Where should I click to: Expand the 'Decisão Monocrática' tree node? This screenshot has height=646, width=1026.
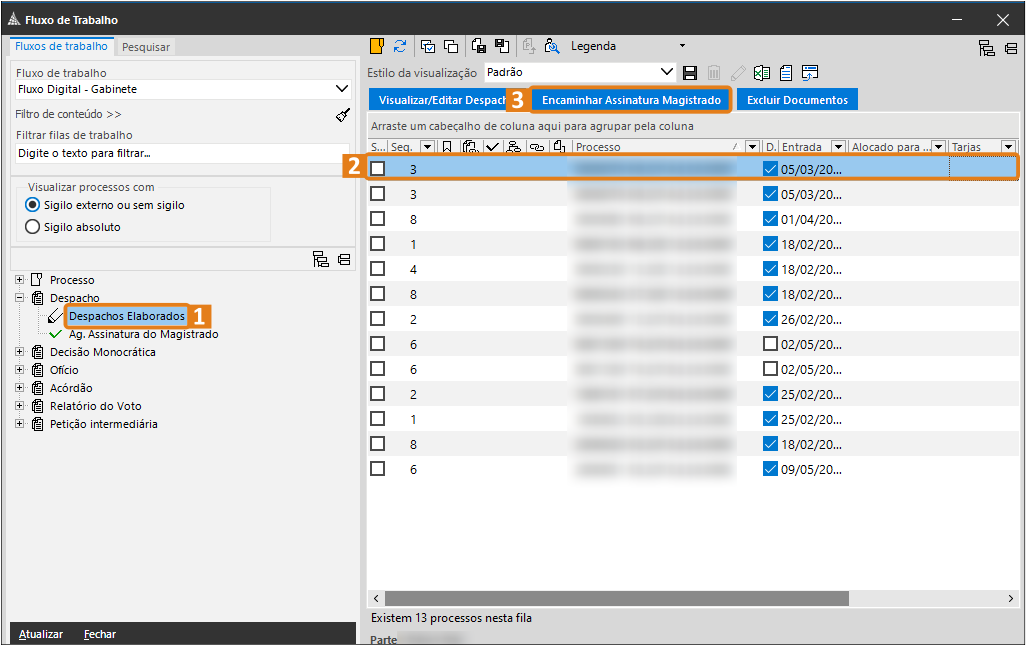20,352
